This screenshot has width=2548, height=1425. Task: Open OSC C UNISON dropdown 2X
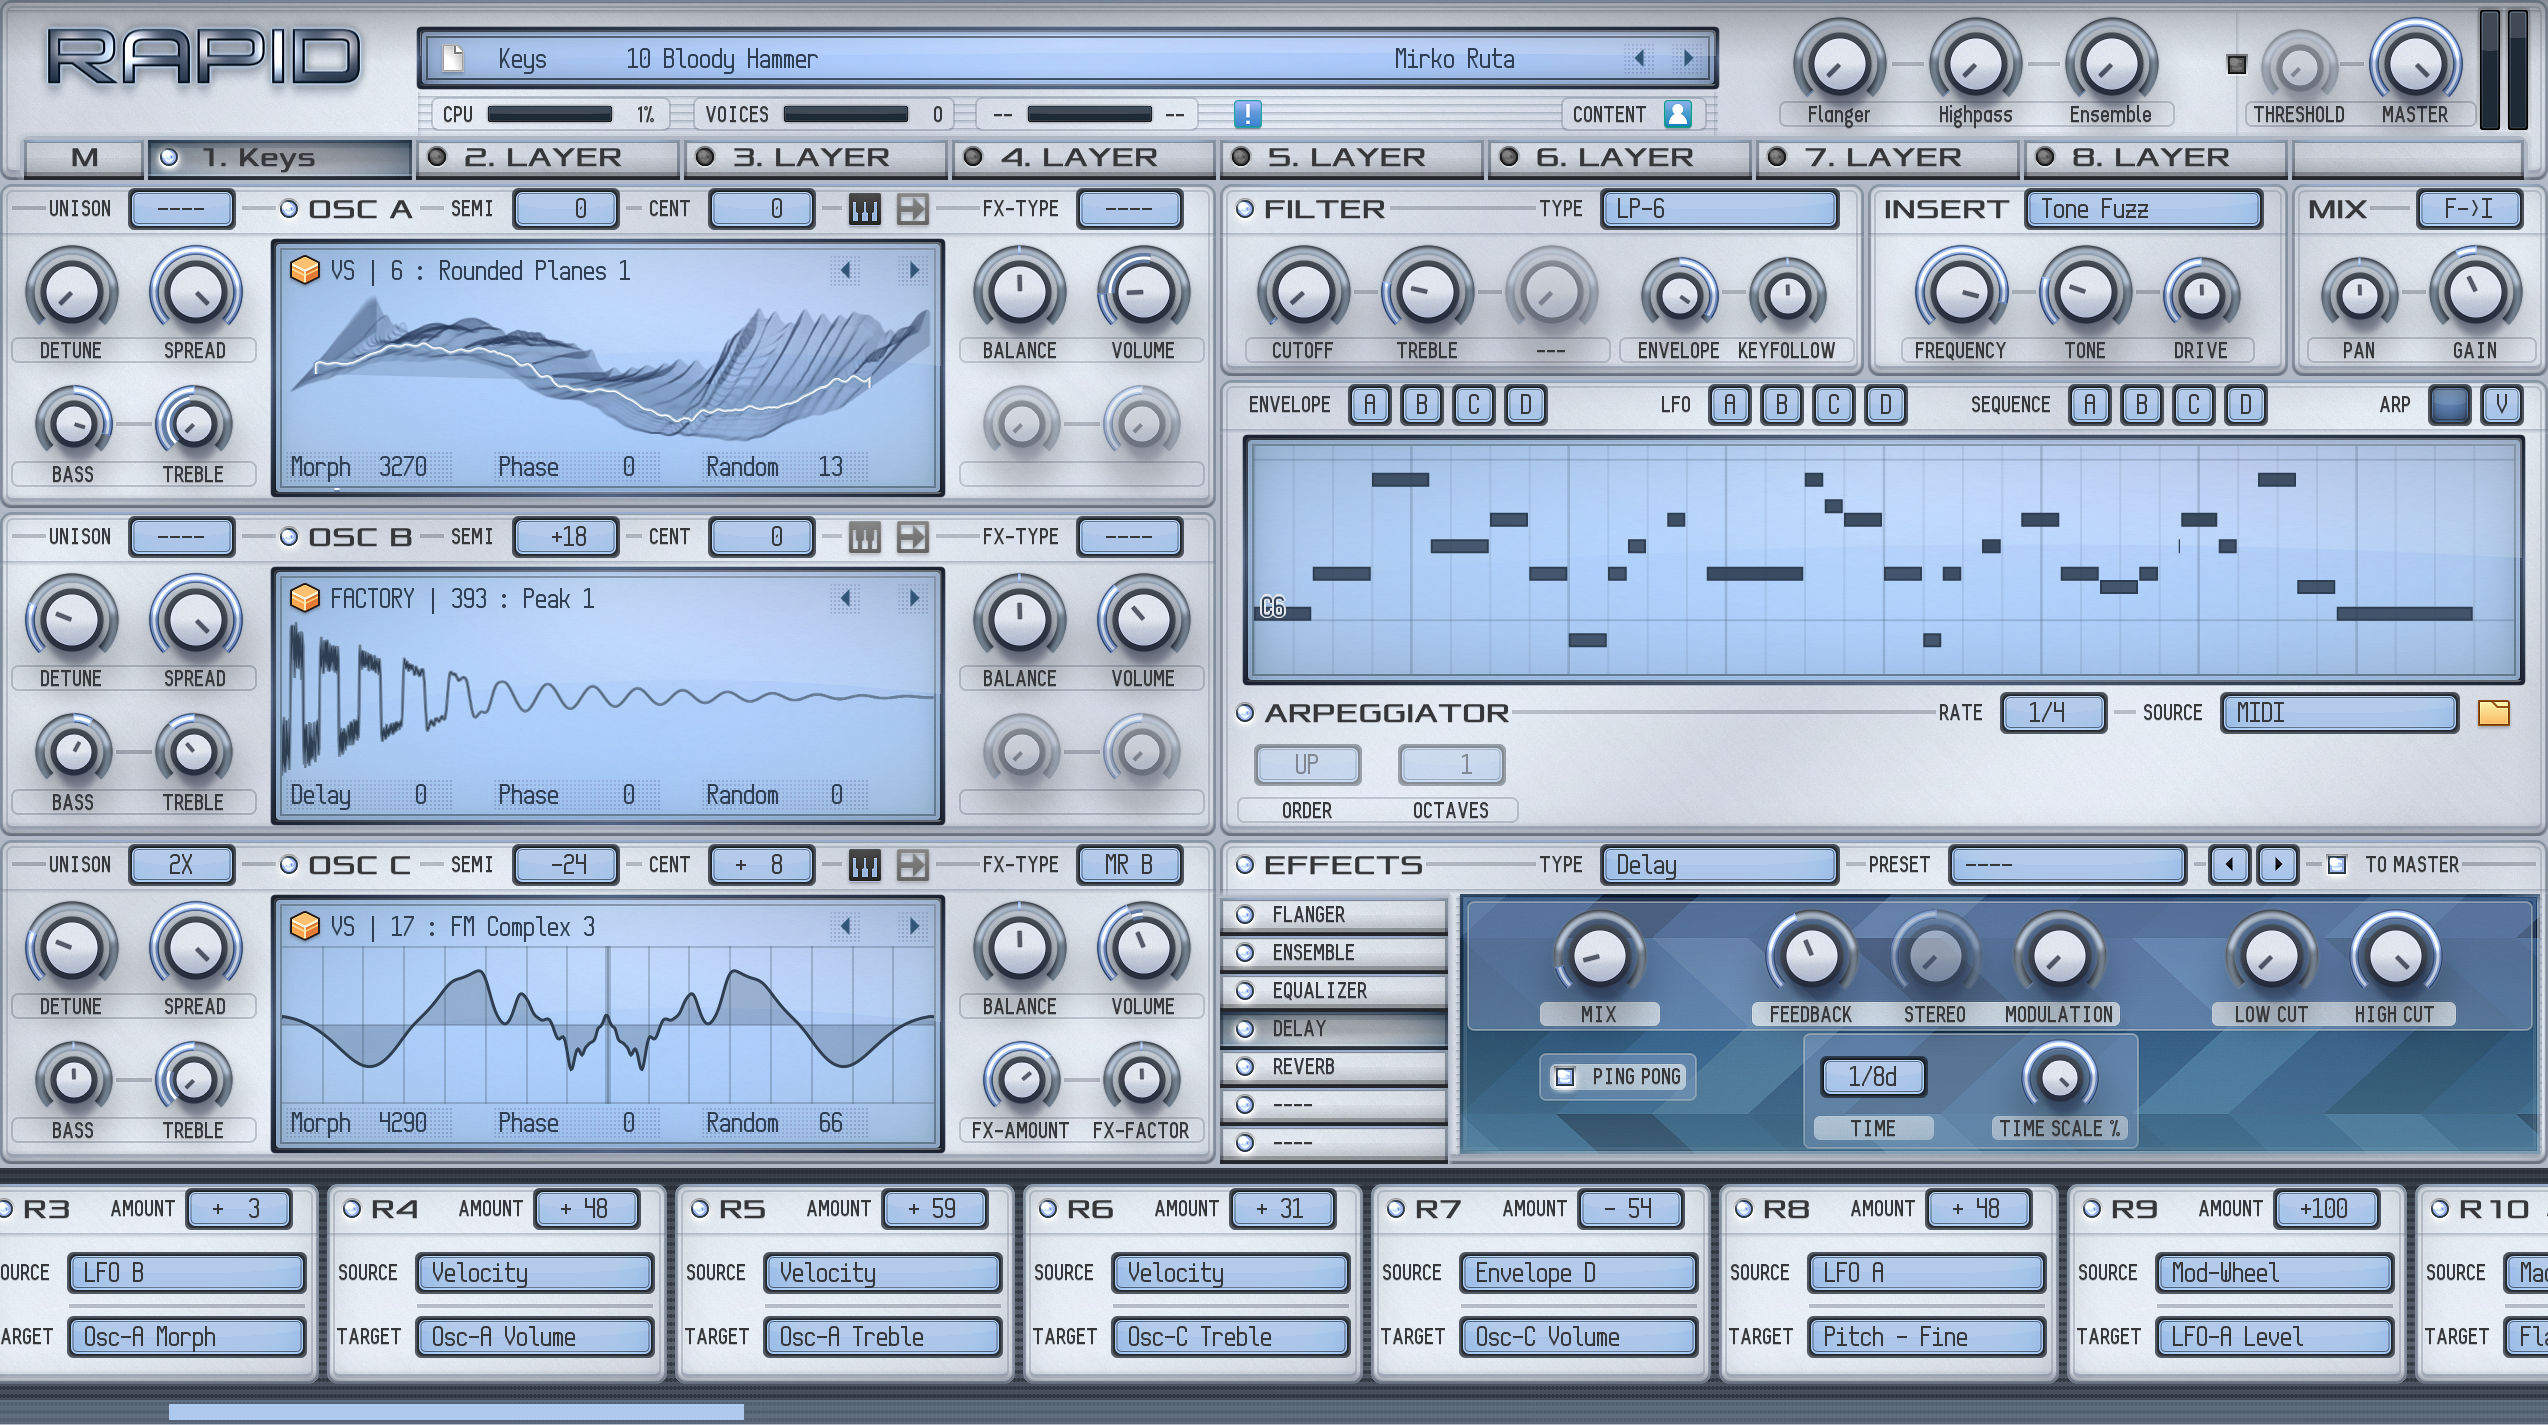(x=182, y=865)
